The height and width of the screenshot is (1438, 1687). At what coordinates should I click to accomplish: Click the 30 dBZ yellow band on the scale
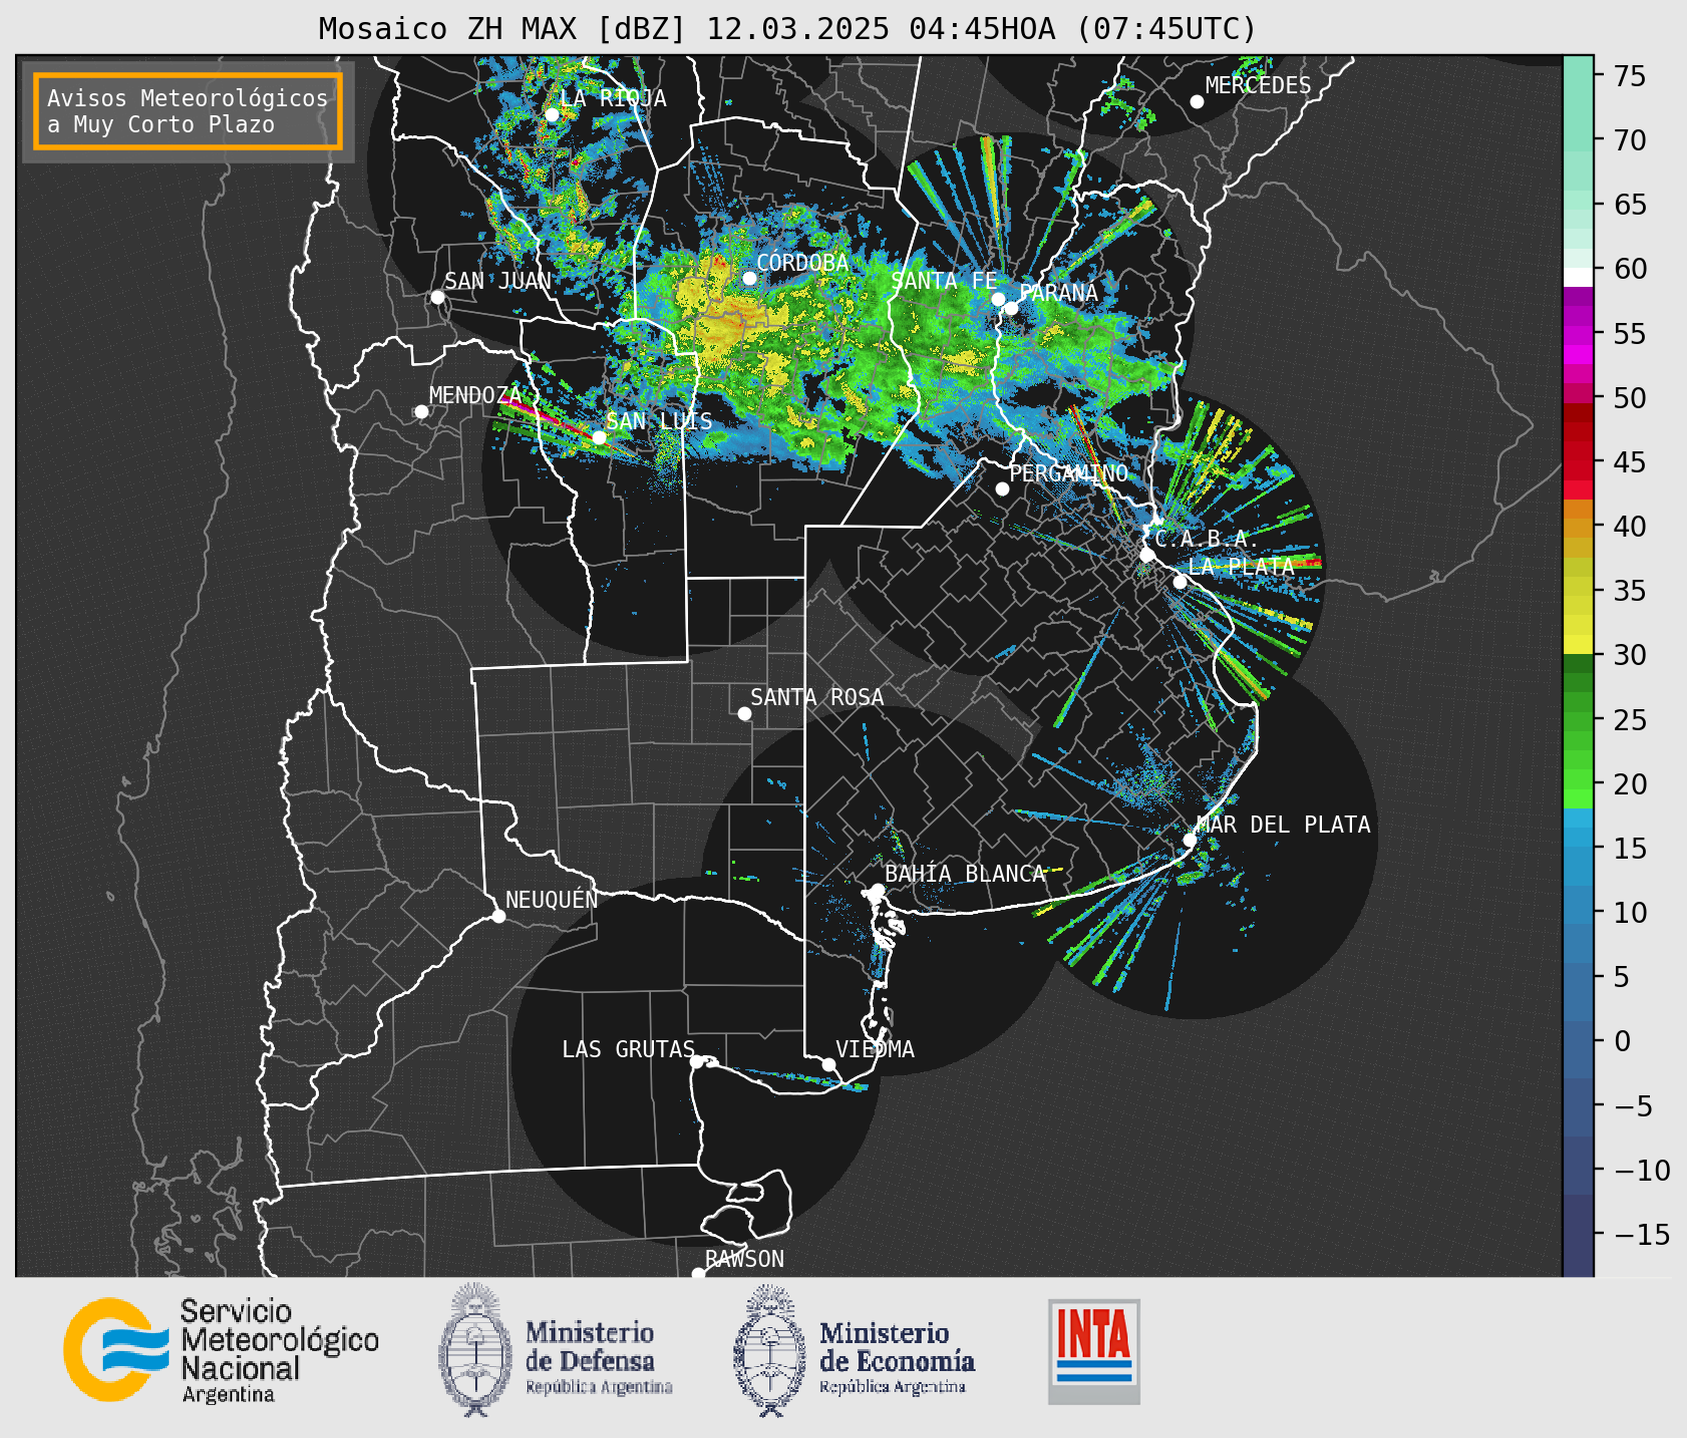(x=1578, y=645)
